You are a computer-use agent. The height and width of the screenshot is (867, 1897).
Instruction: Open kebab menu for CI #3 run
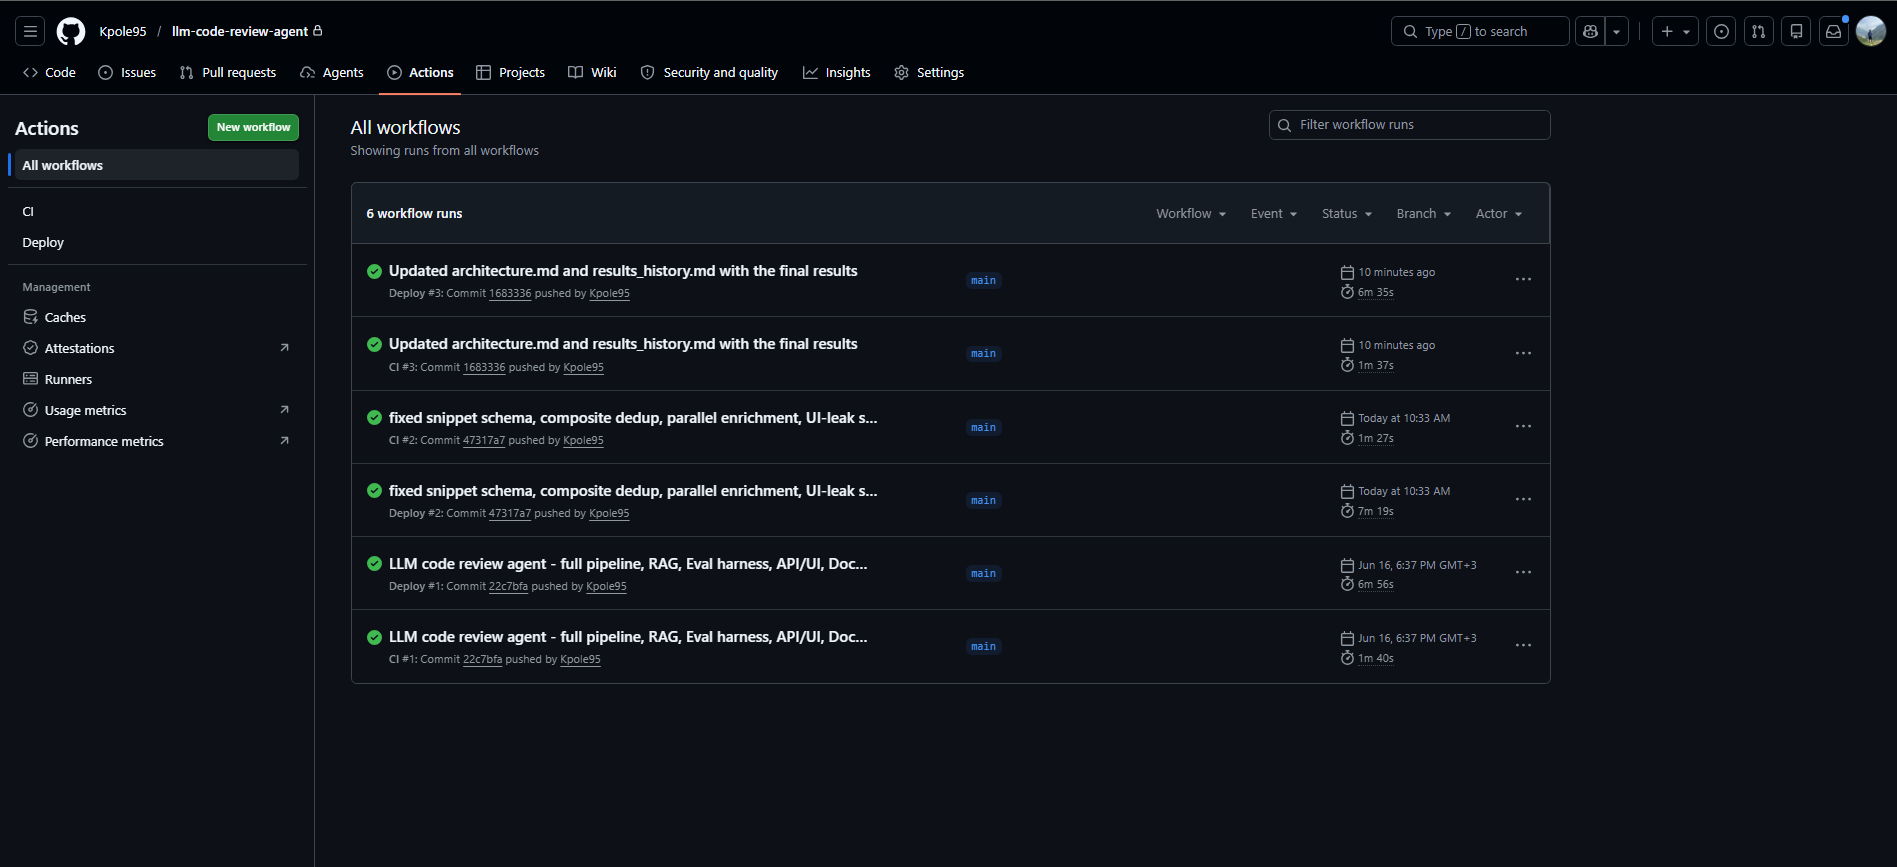(x=1523, y=353)
